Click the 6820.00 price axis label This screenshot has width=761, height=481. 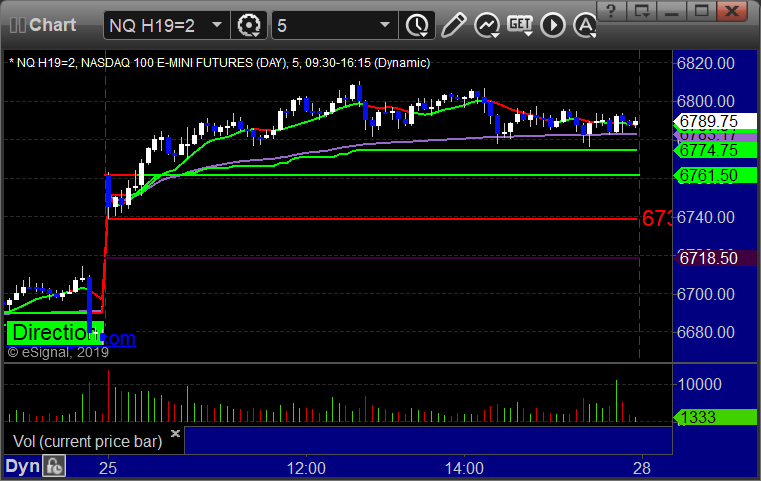[x=706, y=63]
